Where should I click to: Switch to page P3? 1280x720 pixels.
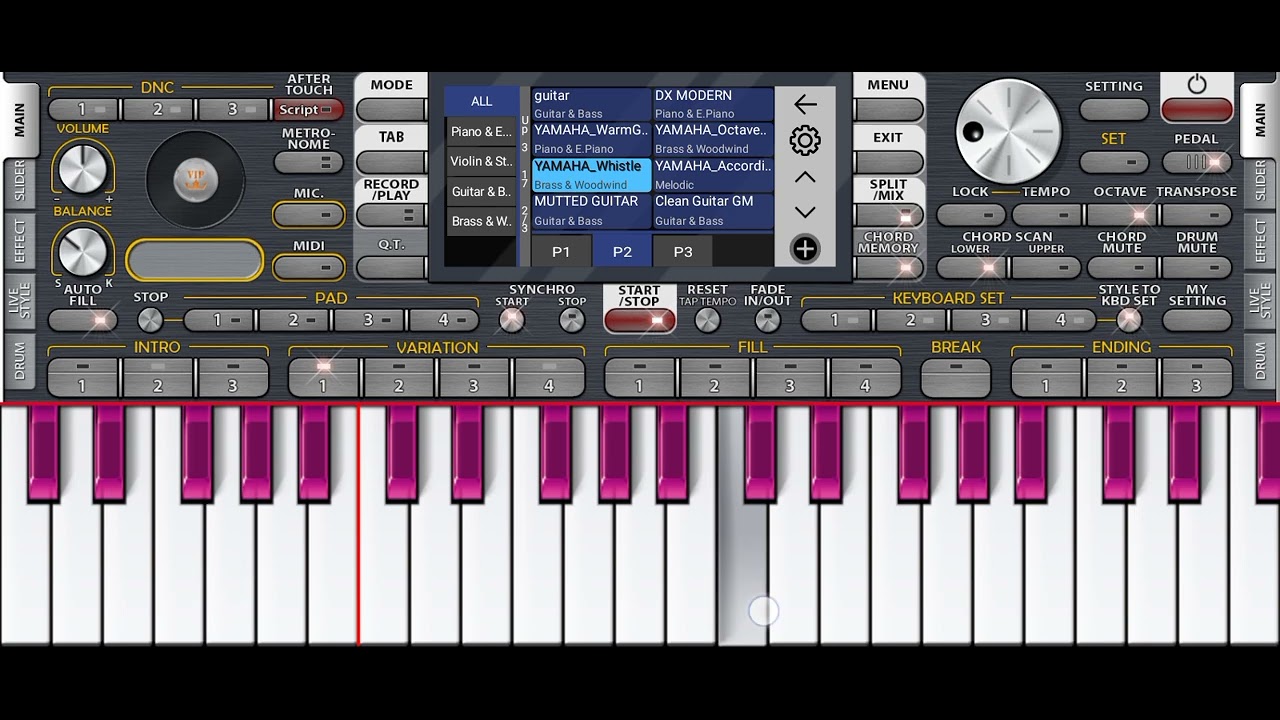tap(683, 252)
